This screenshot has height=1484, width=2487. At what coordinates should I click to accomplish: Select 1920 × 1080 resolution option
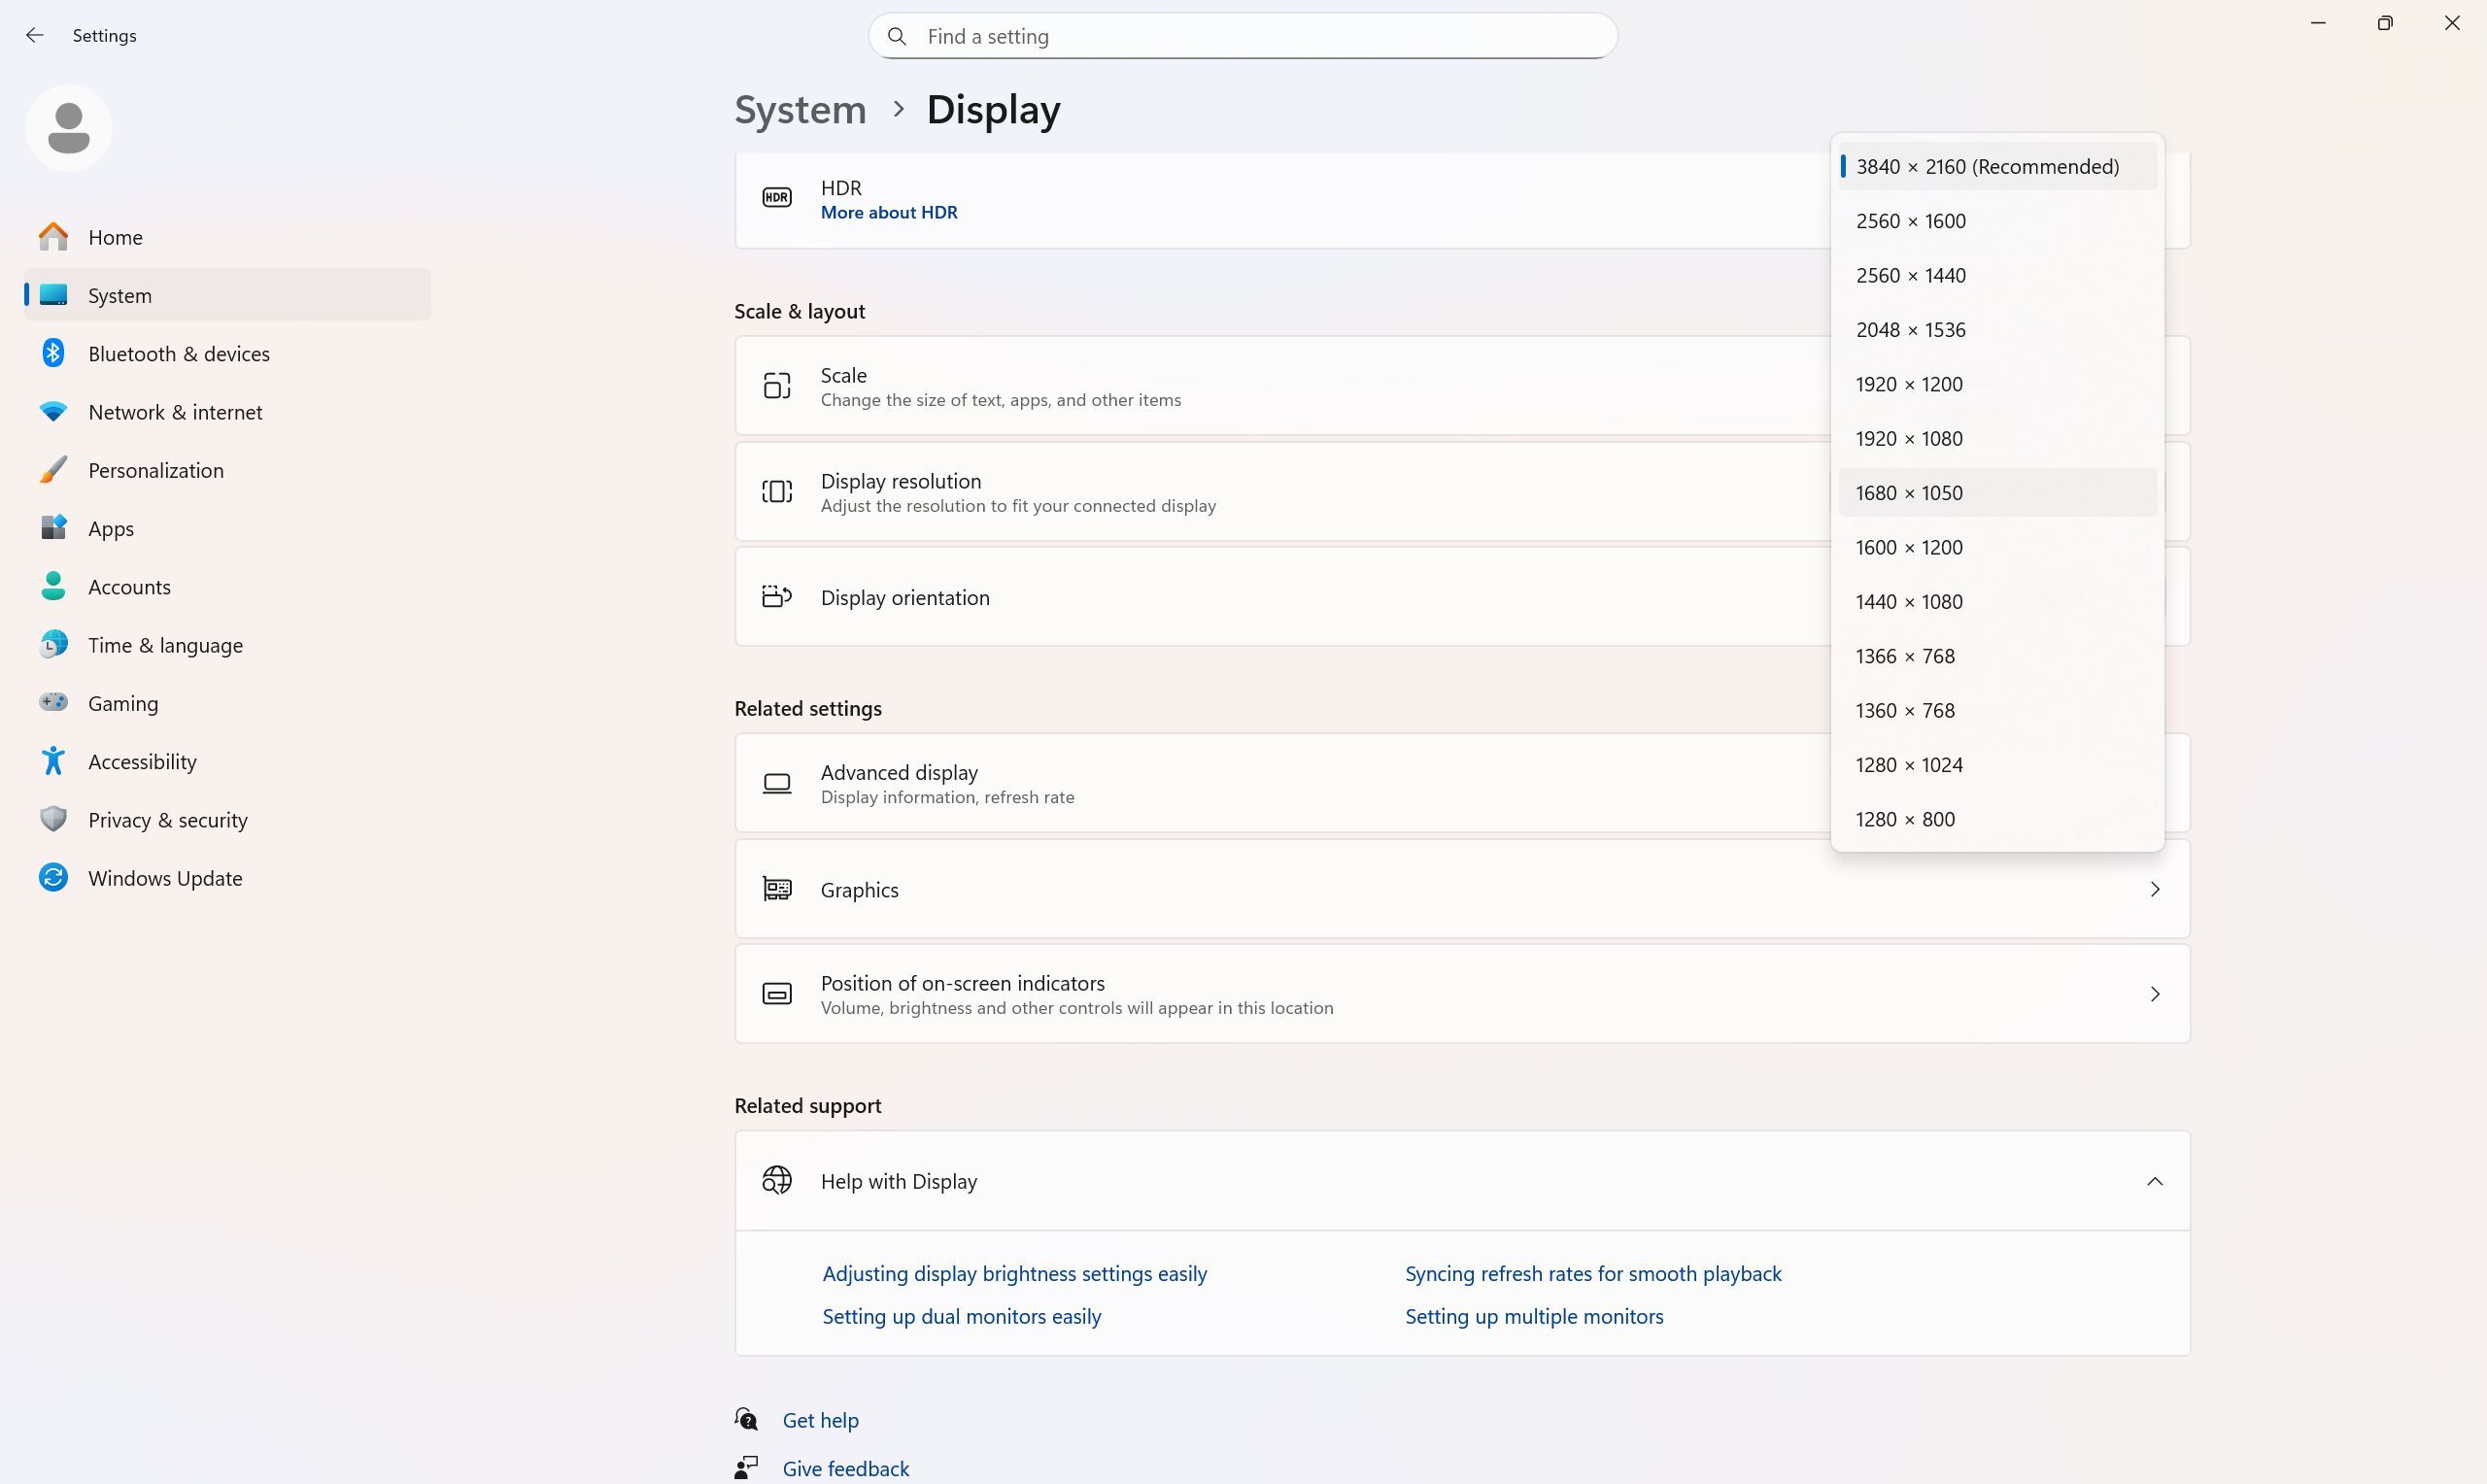coord(1908,438)
